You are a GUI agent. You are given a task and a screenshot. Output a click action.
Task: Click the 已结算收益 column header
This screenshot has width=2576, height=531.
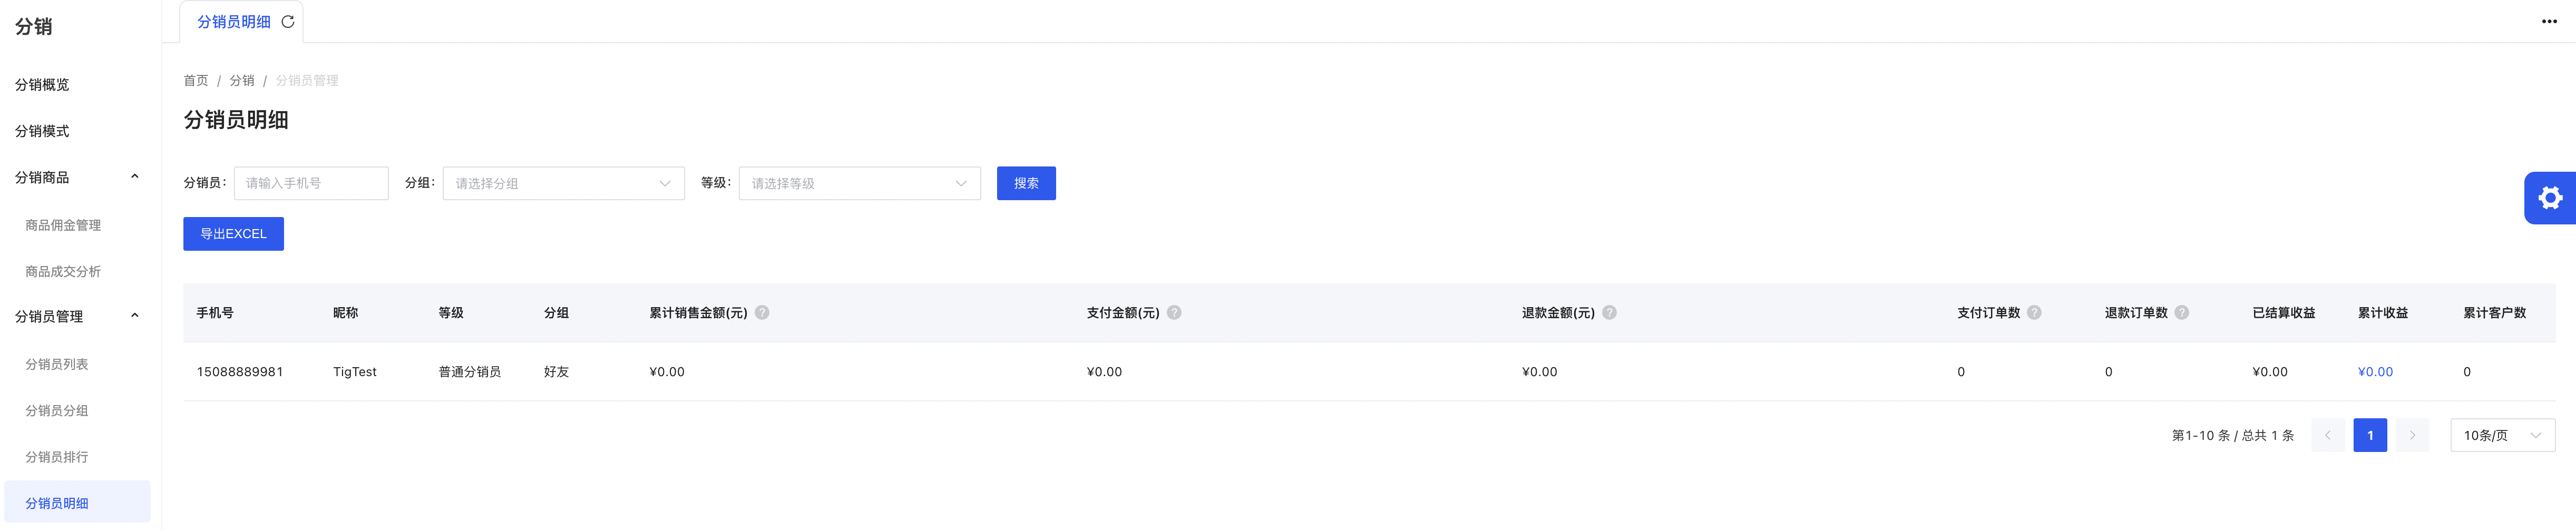coord(2284,313)
